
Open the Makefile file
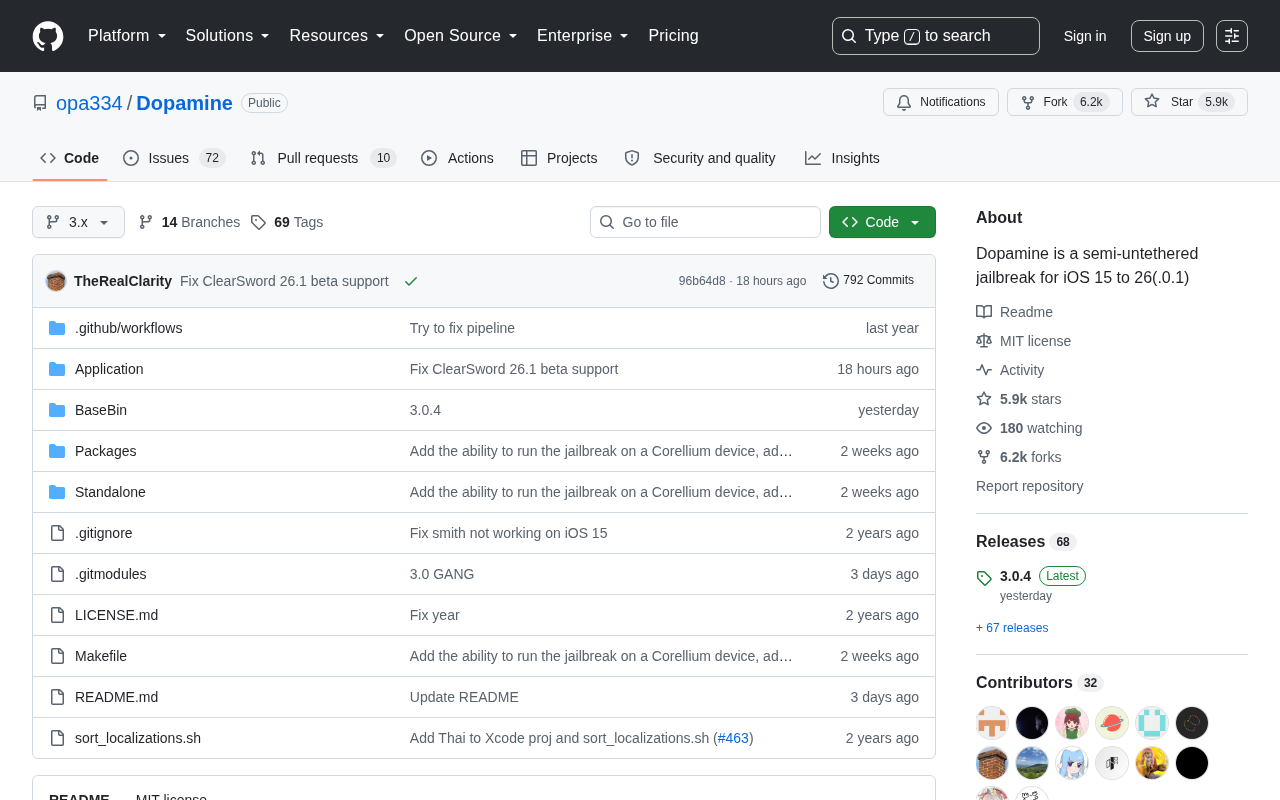pos(101,656)
